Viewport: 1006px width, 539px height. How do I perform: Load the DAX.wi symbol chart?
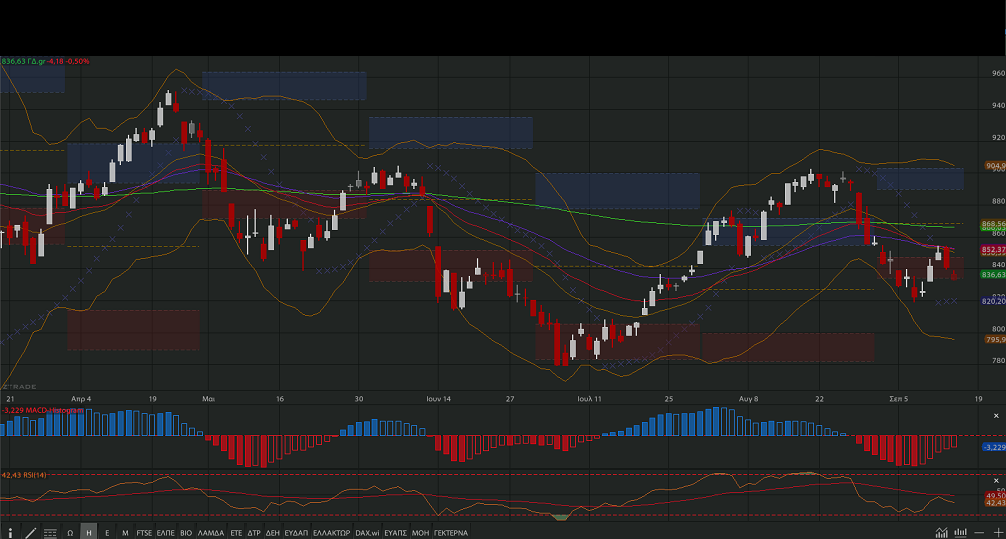[x=368, y=533]
